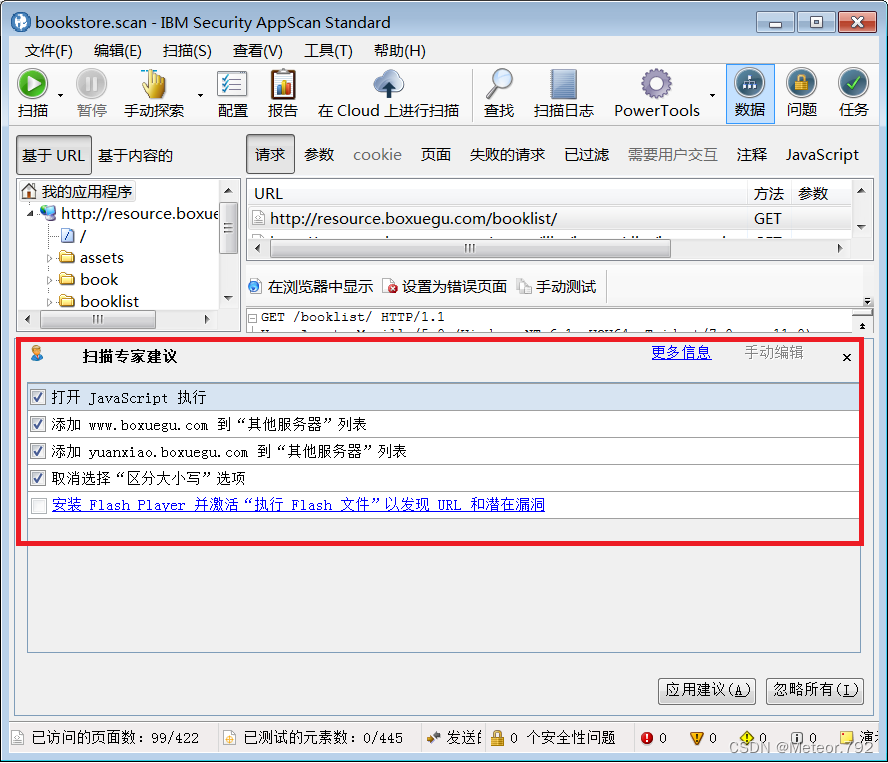This screenshot has height=763, width=888.
Task: Switch to the JavaScript tab
Action: (x=822, y=154)
